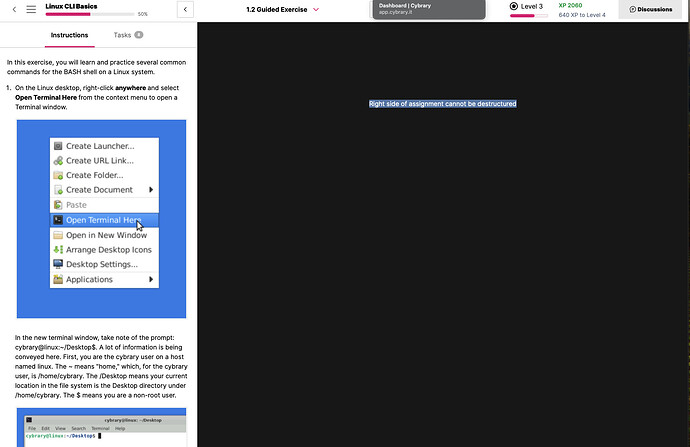Click the Dashboard | Cybrary popup

428,9
